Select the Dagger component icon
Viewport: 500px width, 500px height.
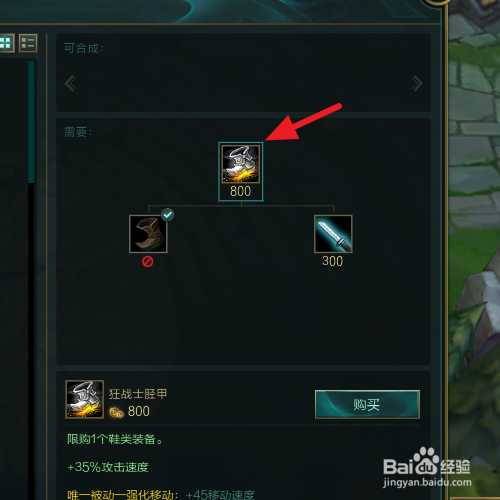click(333, 234)
